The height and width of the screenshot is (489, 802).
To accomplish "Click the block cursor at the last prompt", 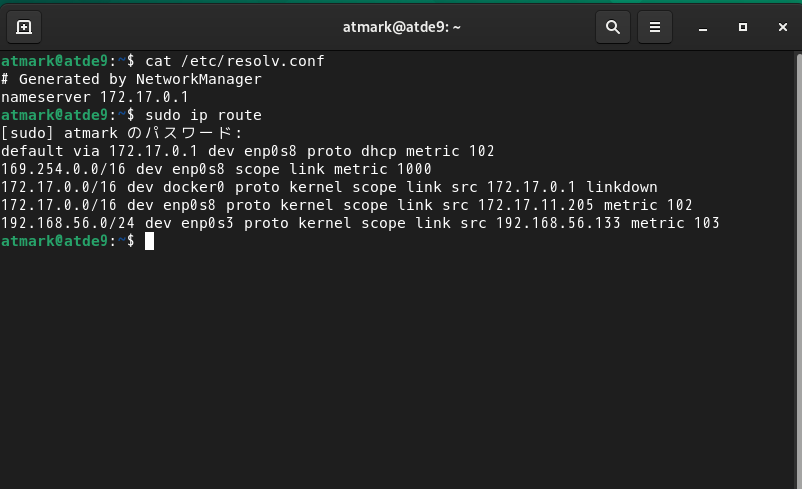I will 149,241.
